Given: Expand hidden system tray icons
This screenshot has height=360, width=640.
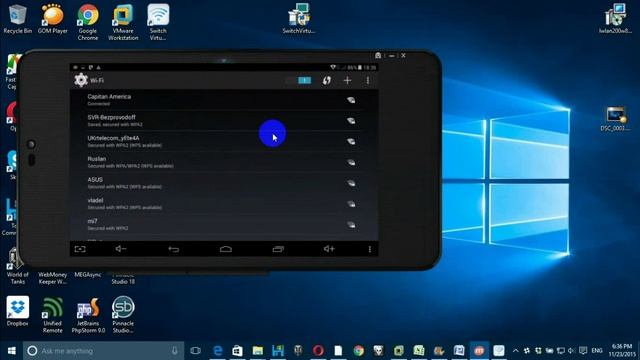Looking at the screenshot, I should coord(516,351).
